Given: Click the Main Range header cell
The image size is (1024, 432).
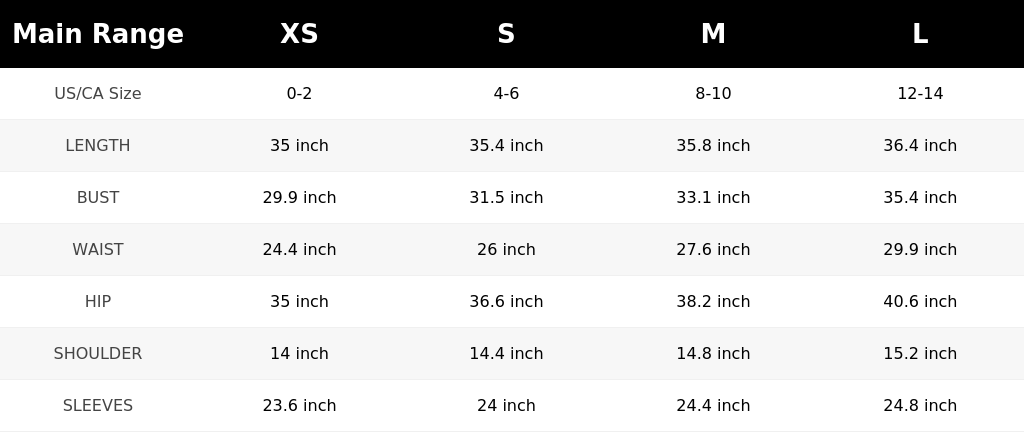Looking at the screenshot, I should click(98, 34).
